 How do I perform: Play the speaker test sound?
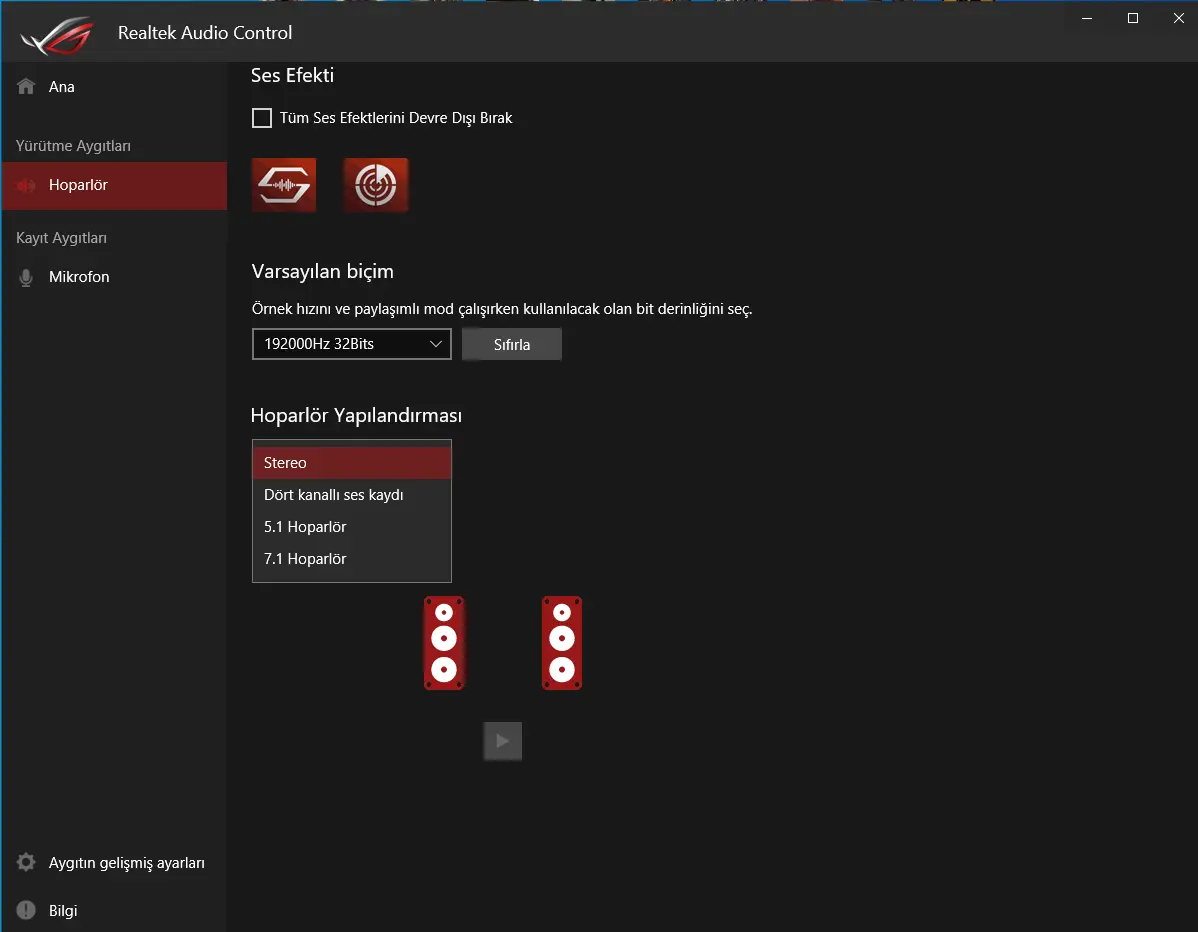[x=503, y=741]
